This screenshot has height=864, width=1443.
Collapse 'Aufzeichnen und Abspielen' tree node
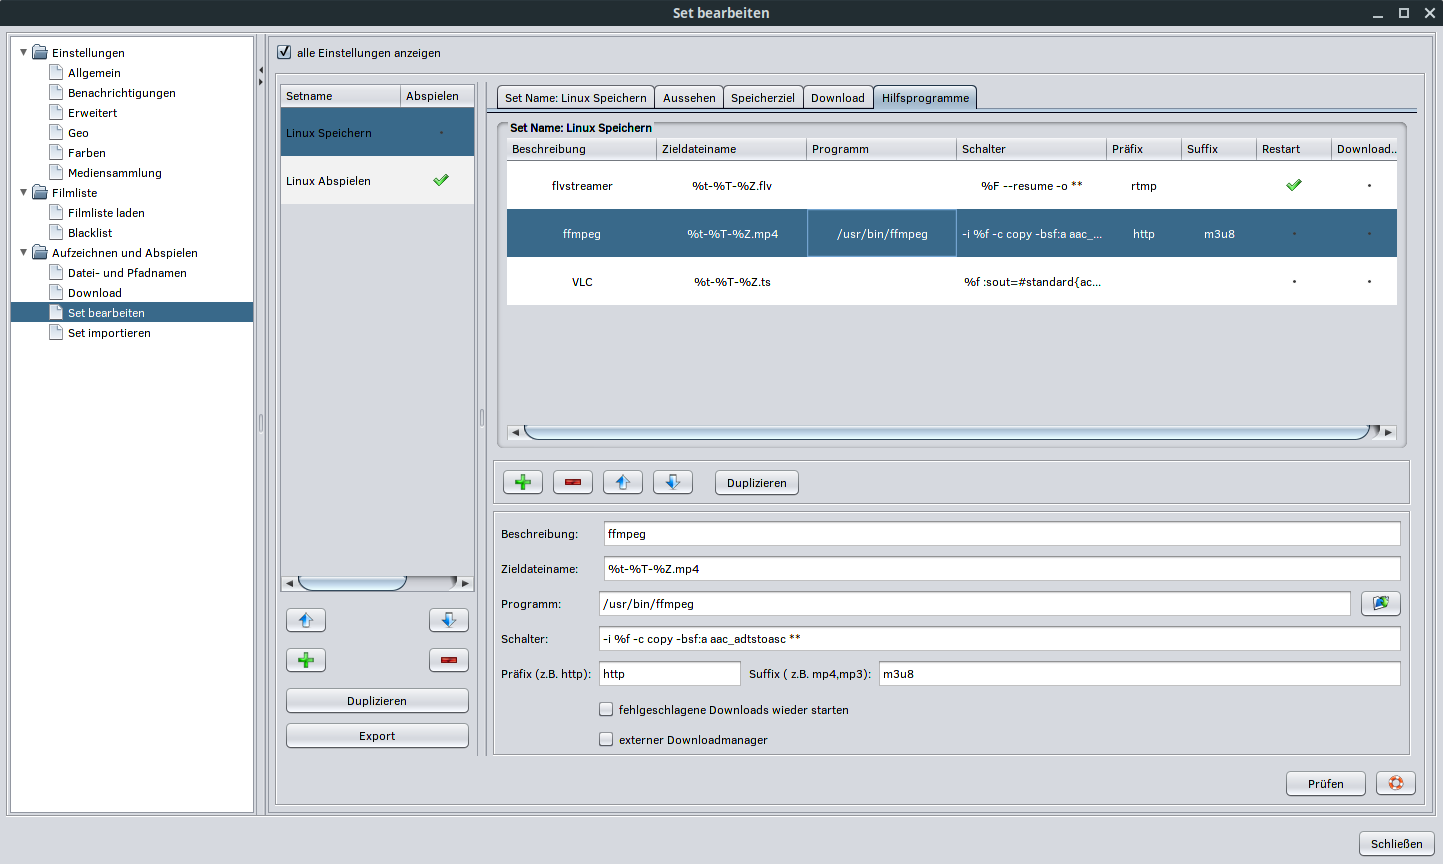(24, 252)
